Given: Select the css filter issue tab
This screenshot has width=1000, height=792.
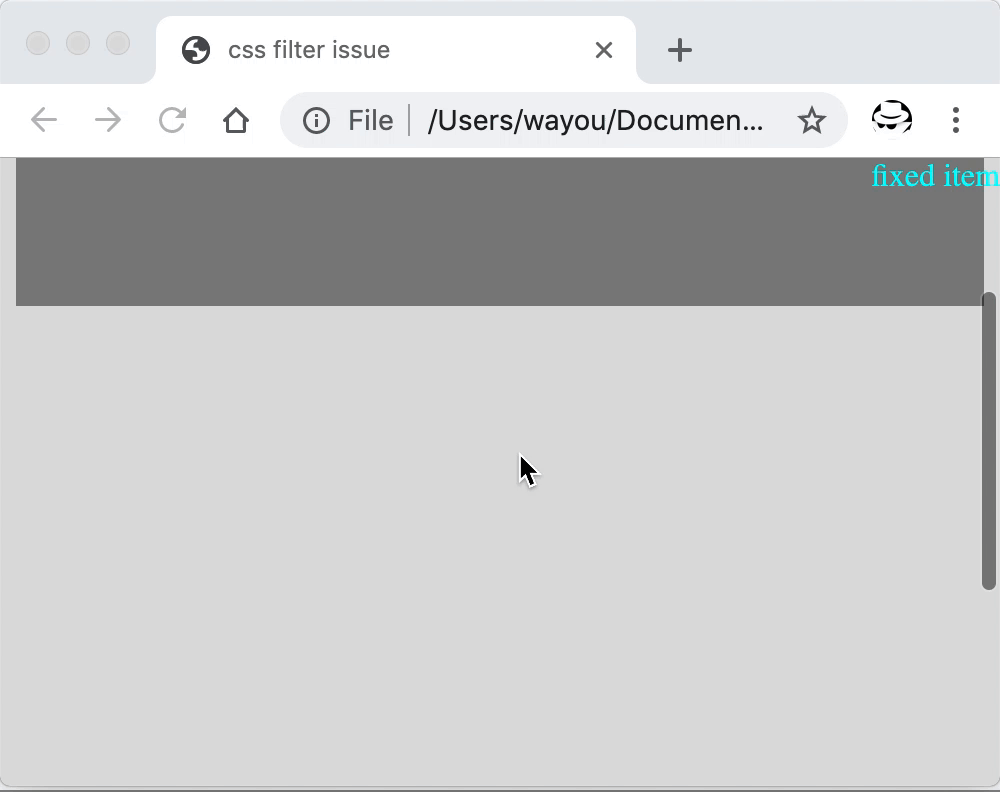Looking at the screenshot, I should pyautogui.click(x=395, y=50).
